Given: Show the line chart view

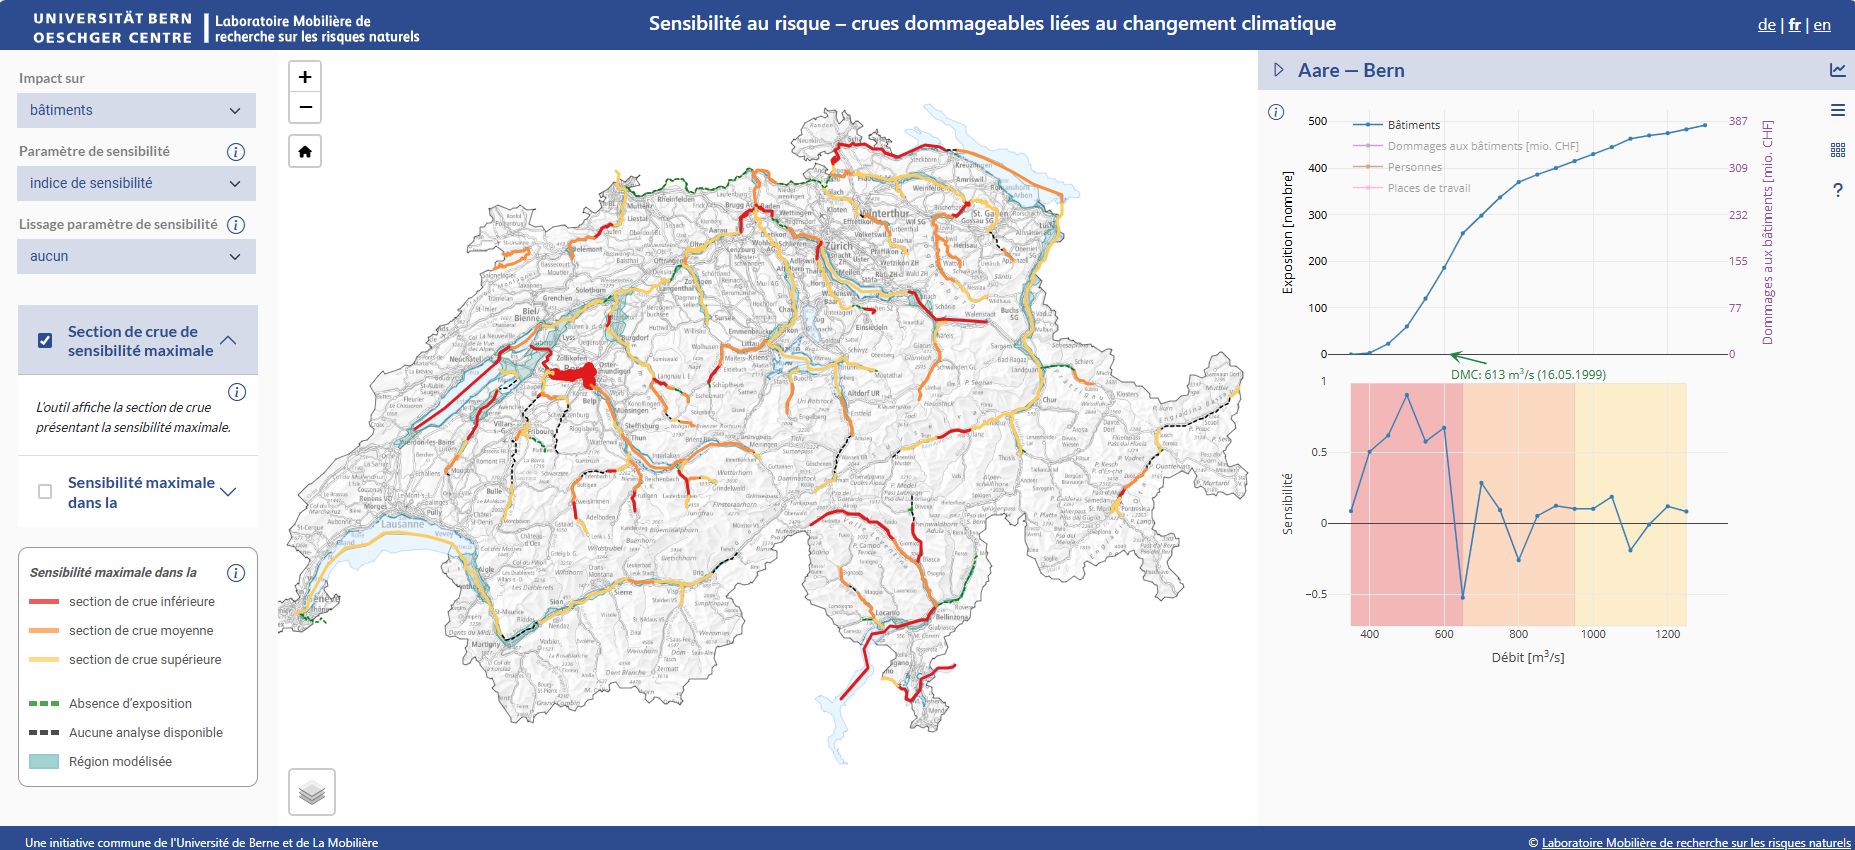Looking at the screenshot, I should 1838,70.
